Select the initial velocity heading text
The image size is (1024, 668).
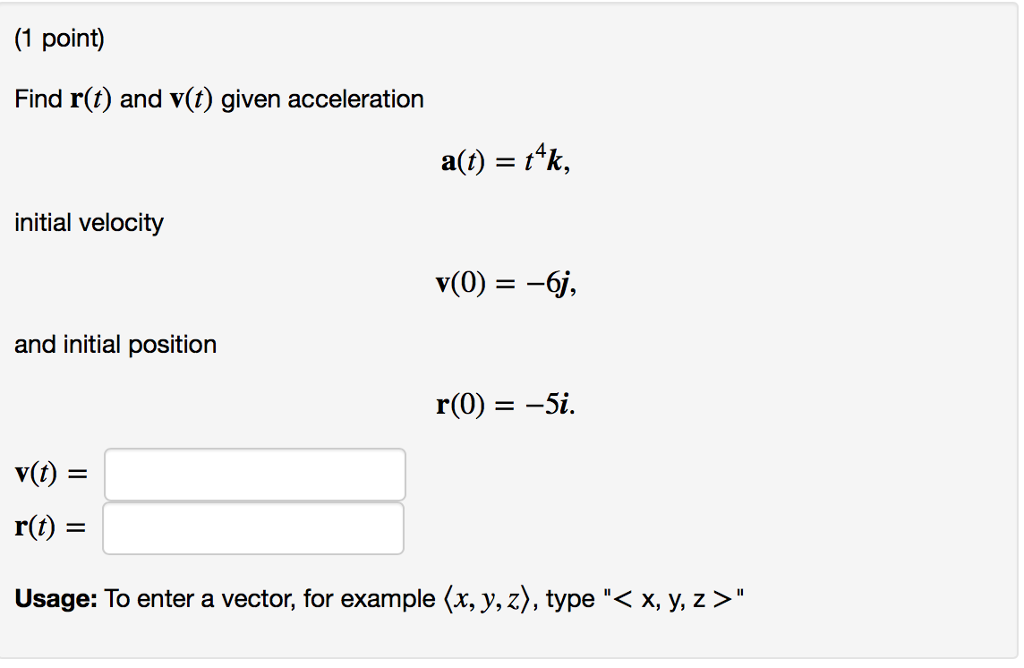point(88,222)
